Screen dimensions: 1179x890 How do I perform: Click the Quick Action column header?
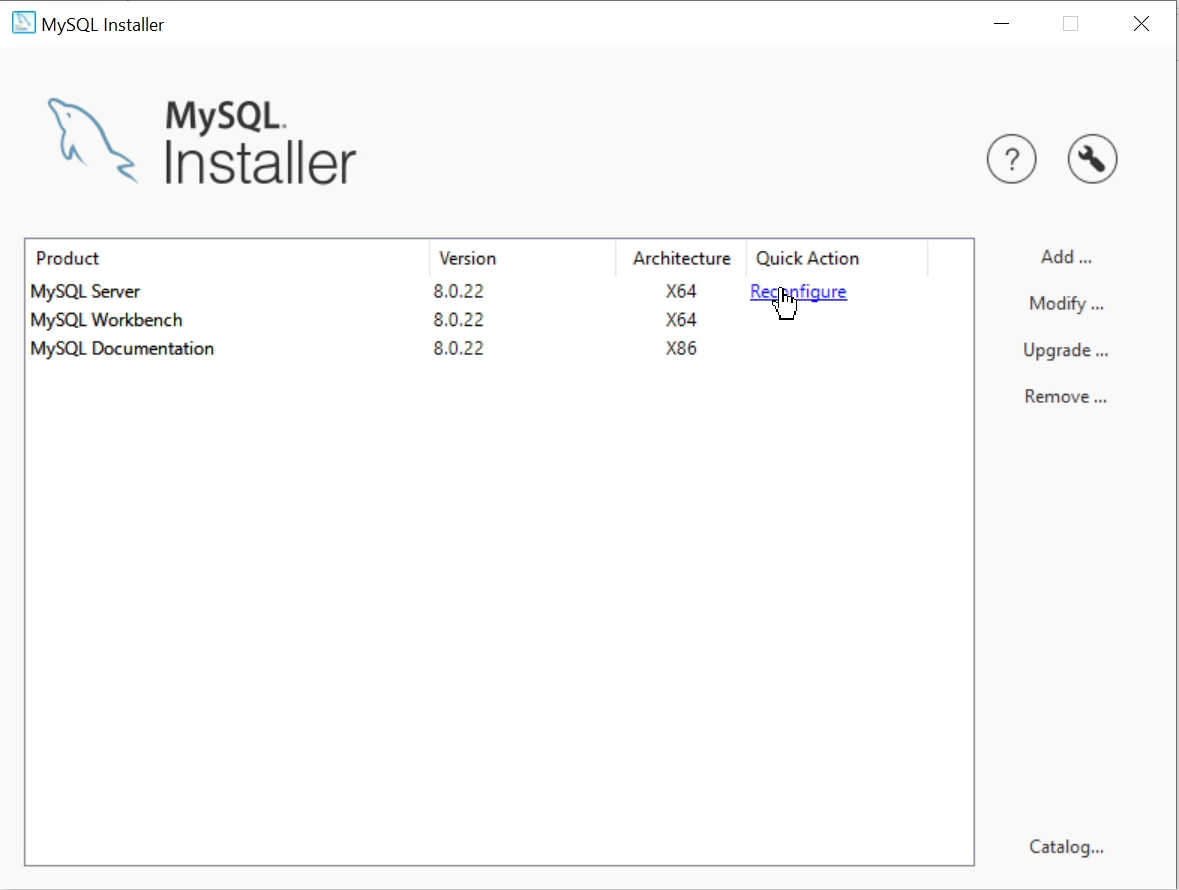pyautogui.click(x=837, y=259)
